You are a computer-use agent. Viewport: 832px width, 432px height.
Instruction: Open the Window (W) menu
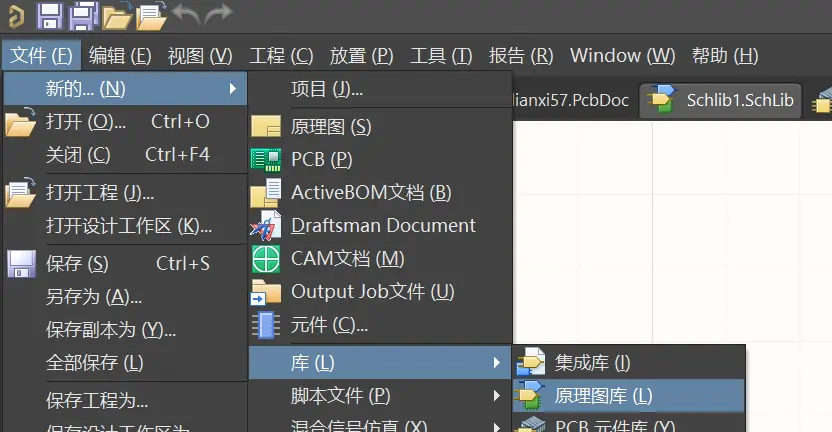point(622,55)
